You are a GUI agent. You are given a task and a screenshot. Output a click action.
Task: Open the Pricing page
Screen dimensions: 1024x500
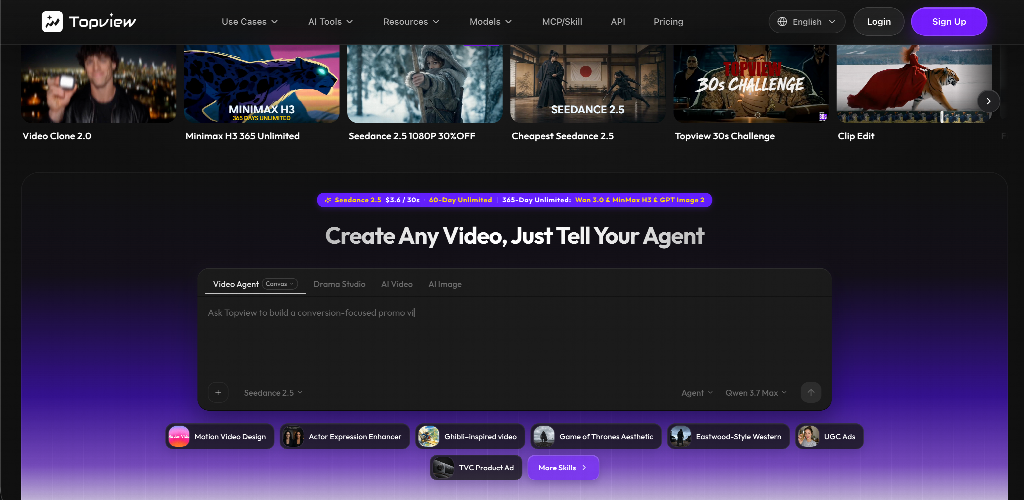pyautogui.click(x=668, y=22)
